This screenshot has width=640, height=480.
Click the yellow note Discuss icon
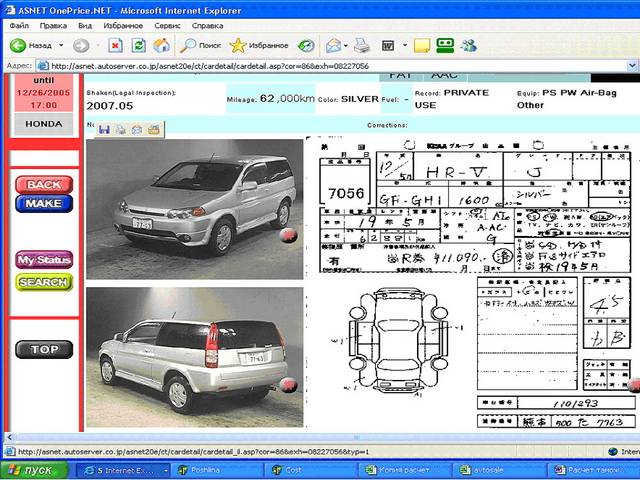[x=422, y=45]
